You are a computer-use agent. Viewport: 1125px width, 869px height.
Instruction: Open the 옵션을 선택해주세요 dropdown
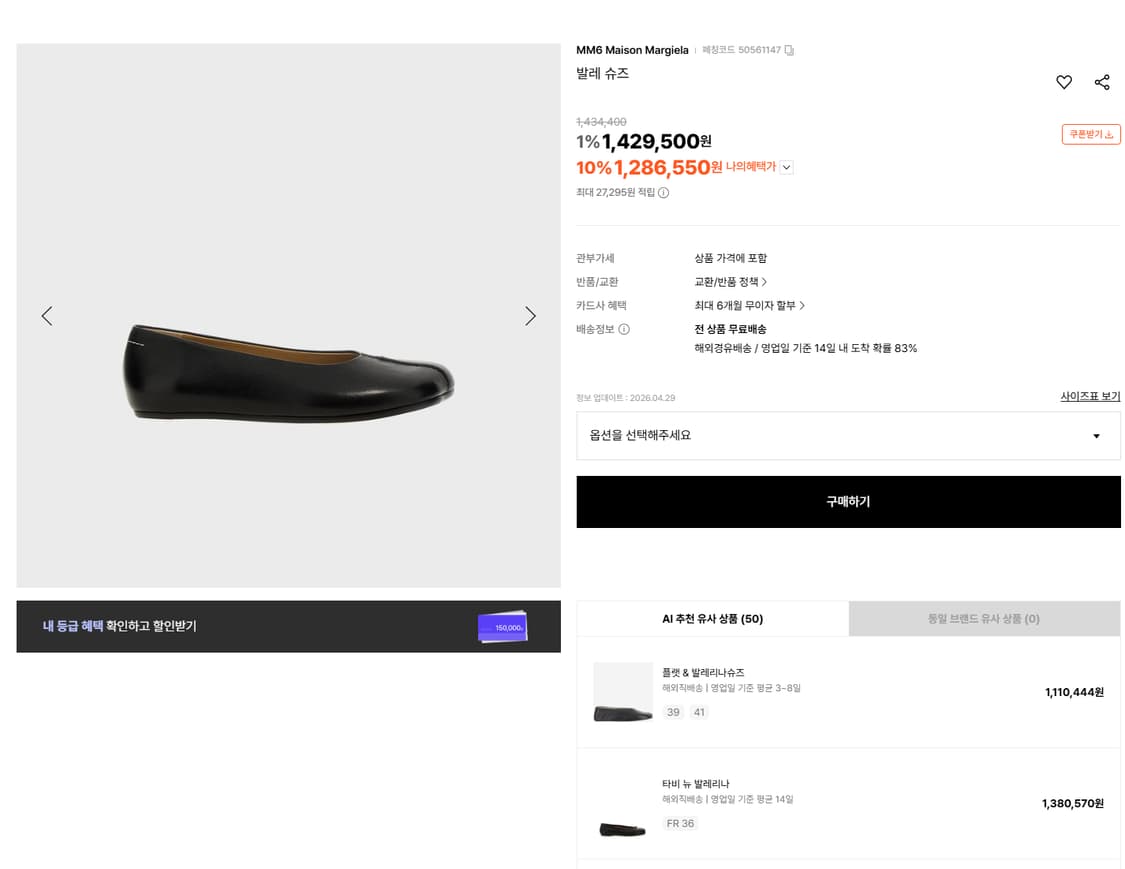point(848,436)
